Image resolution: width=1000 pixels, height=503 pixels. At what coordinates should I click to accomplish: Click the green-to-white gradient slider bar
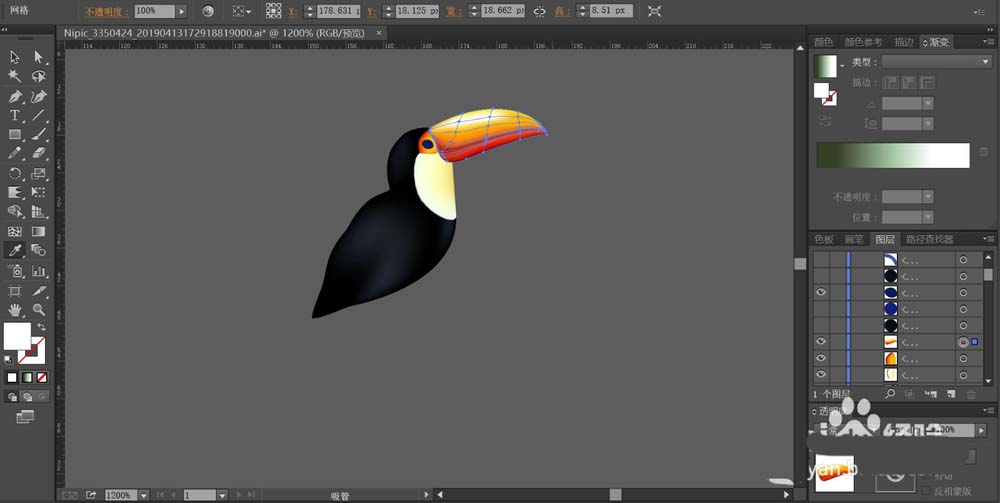(x=893, y=156)
